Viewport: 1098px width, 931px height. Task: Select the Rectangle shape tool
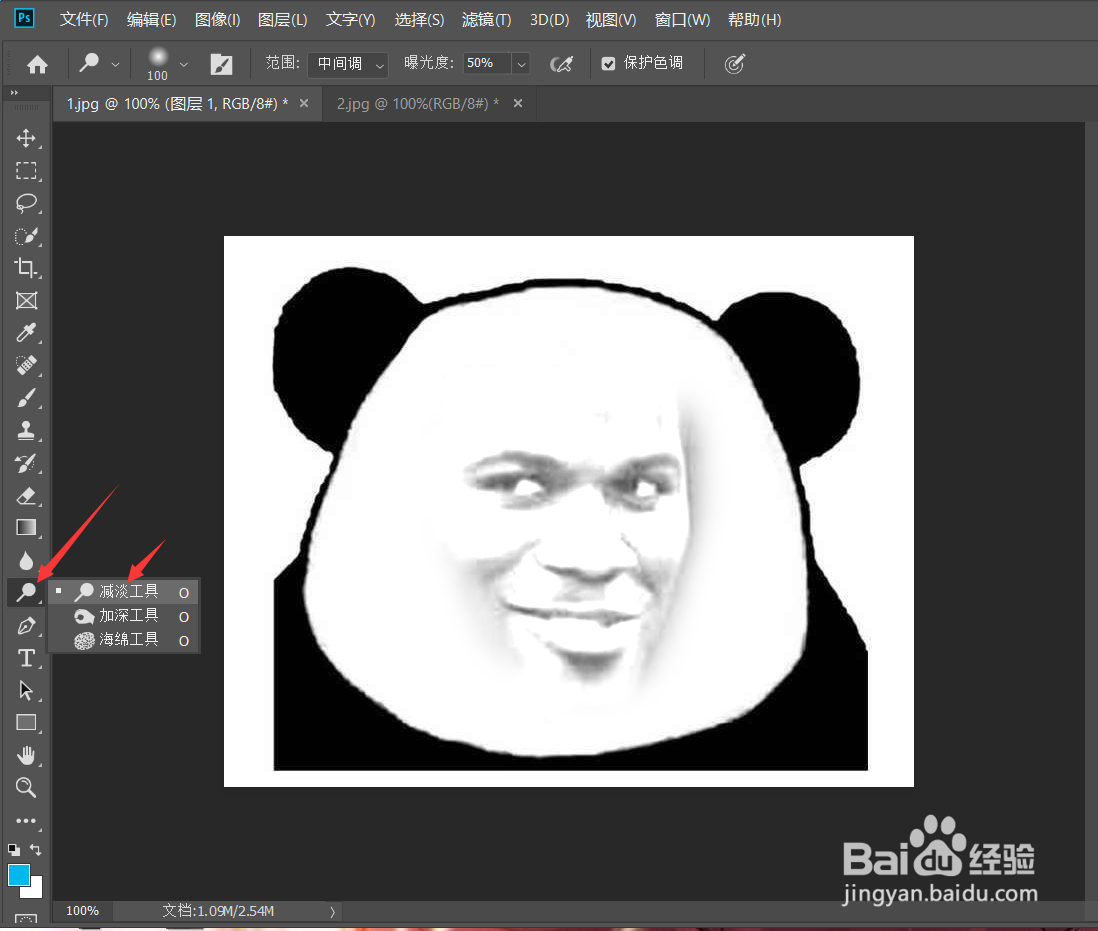point(27,722)
